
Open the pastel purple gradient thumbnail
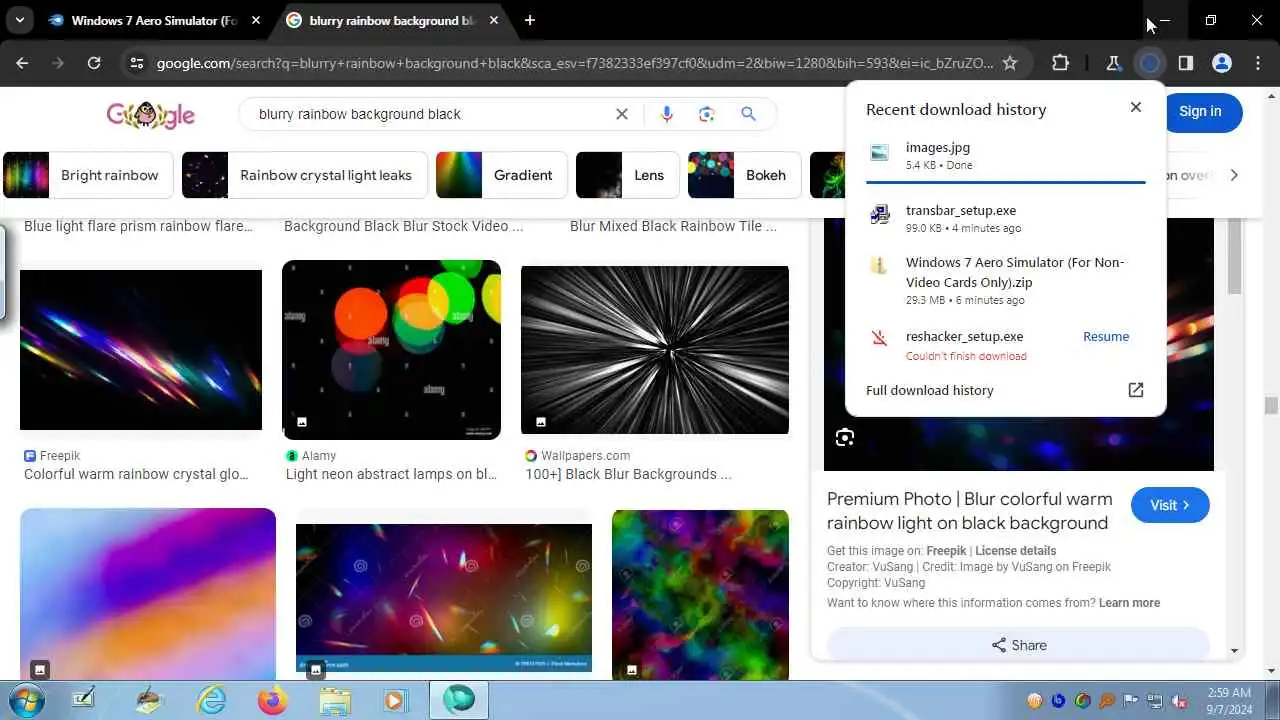tap(148, 594)
